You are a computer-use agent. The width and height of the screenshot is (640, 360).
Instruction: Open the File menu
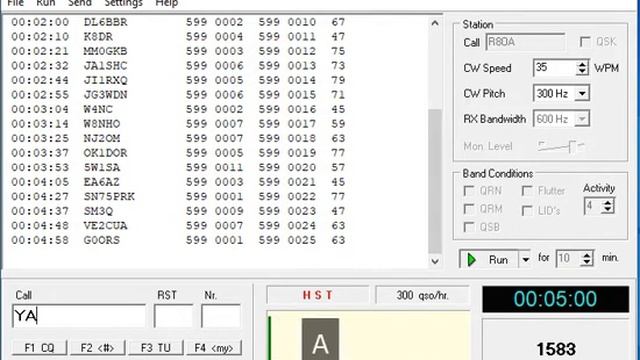point(16,3)
